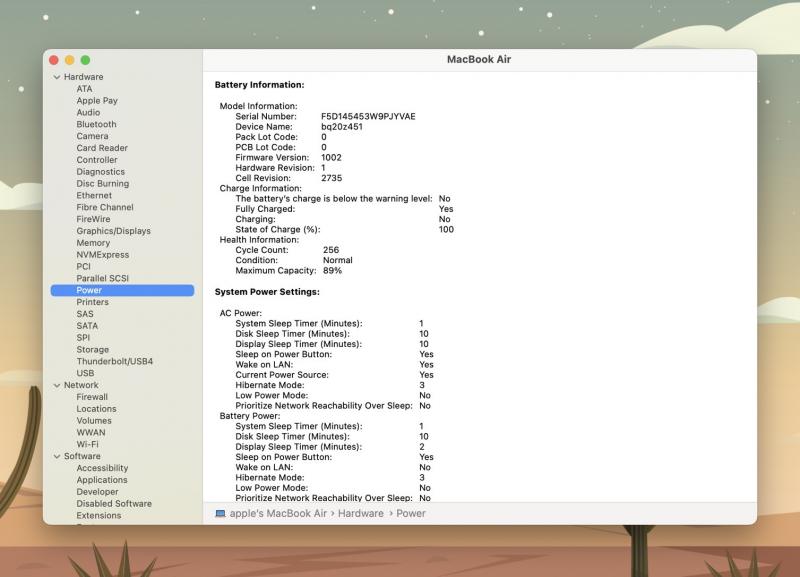Select Bluetooth in the sidebar
Screen dimensions: 800x577
(x=96, y=124)
